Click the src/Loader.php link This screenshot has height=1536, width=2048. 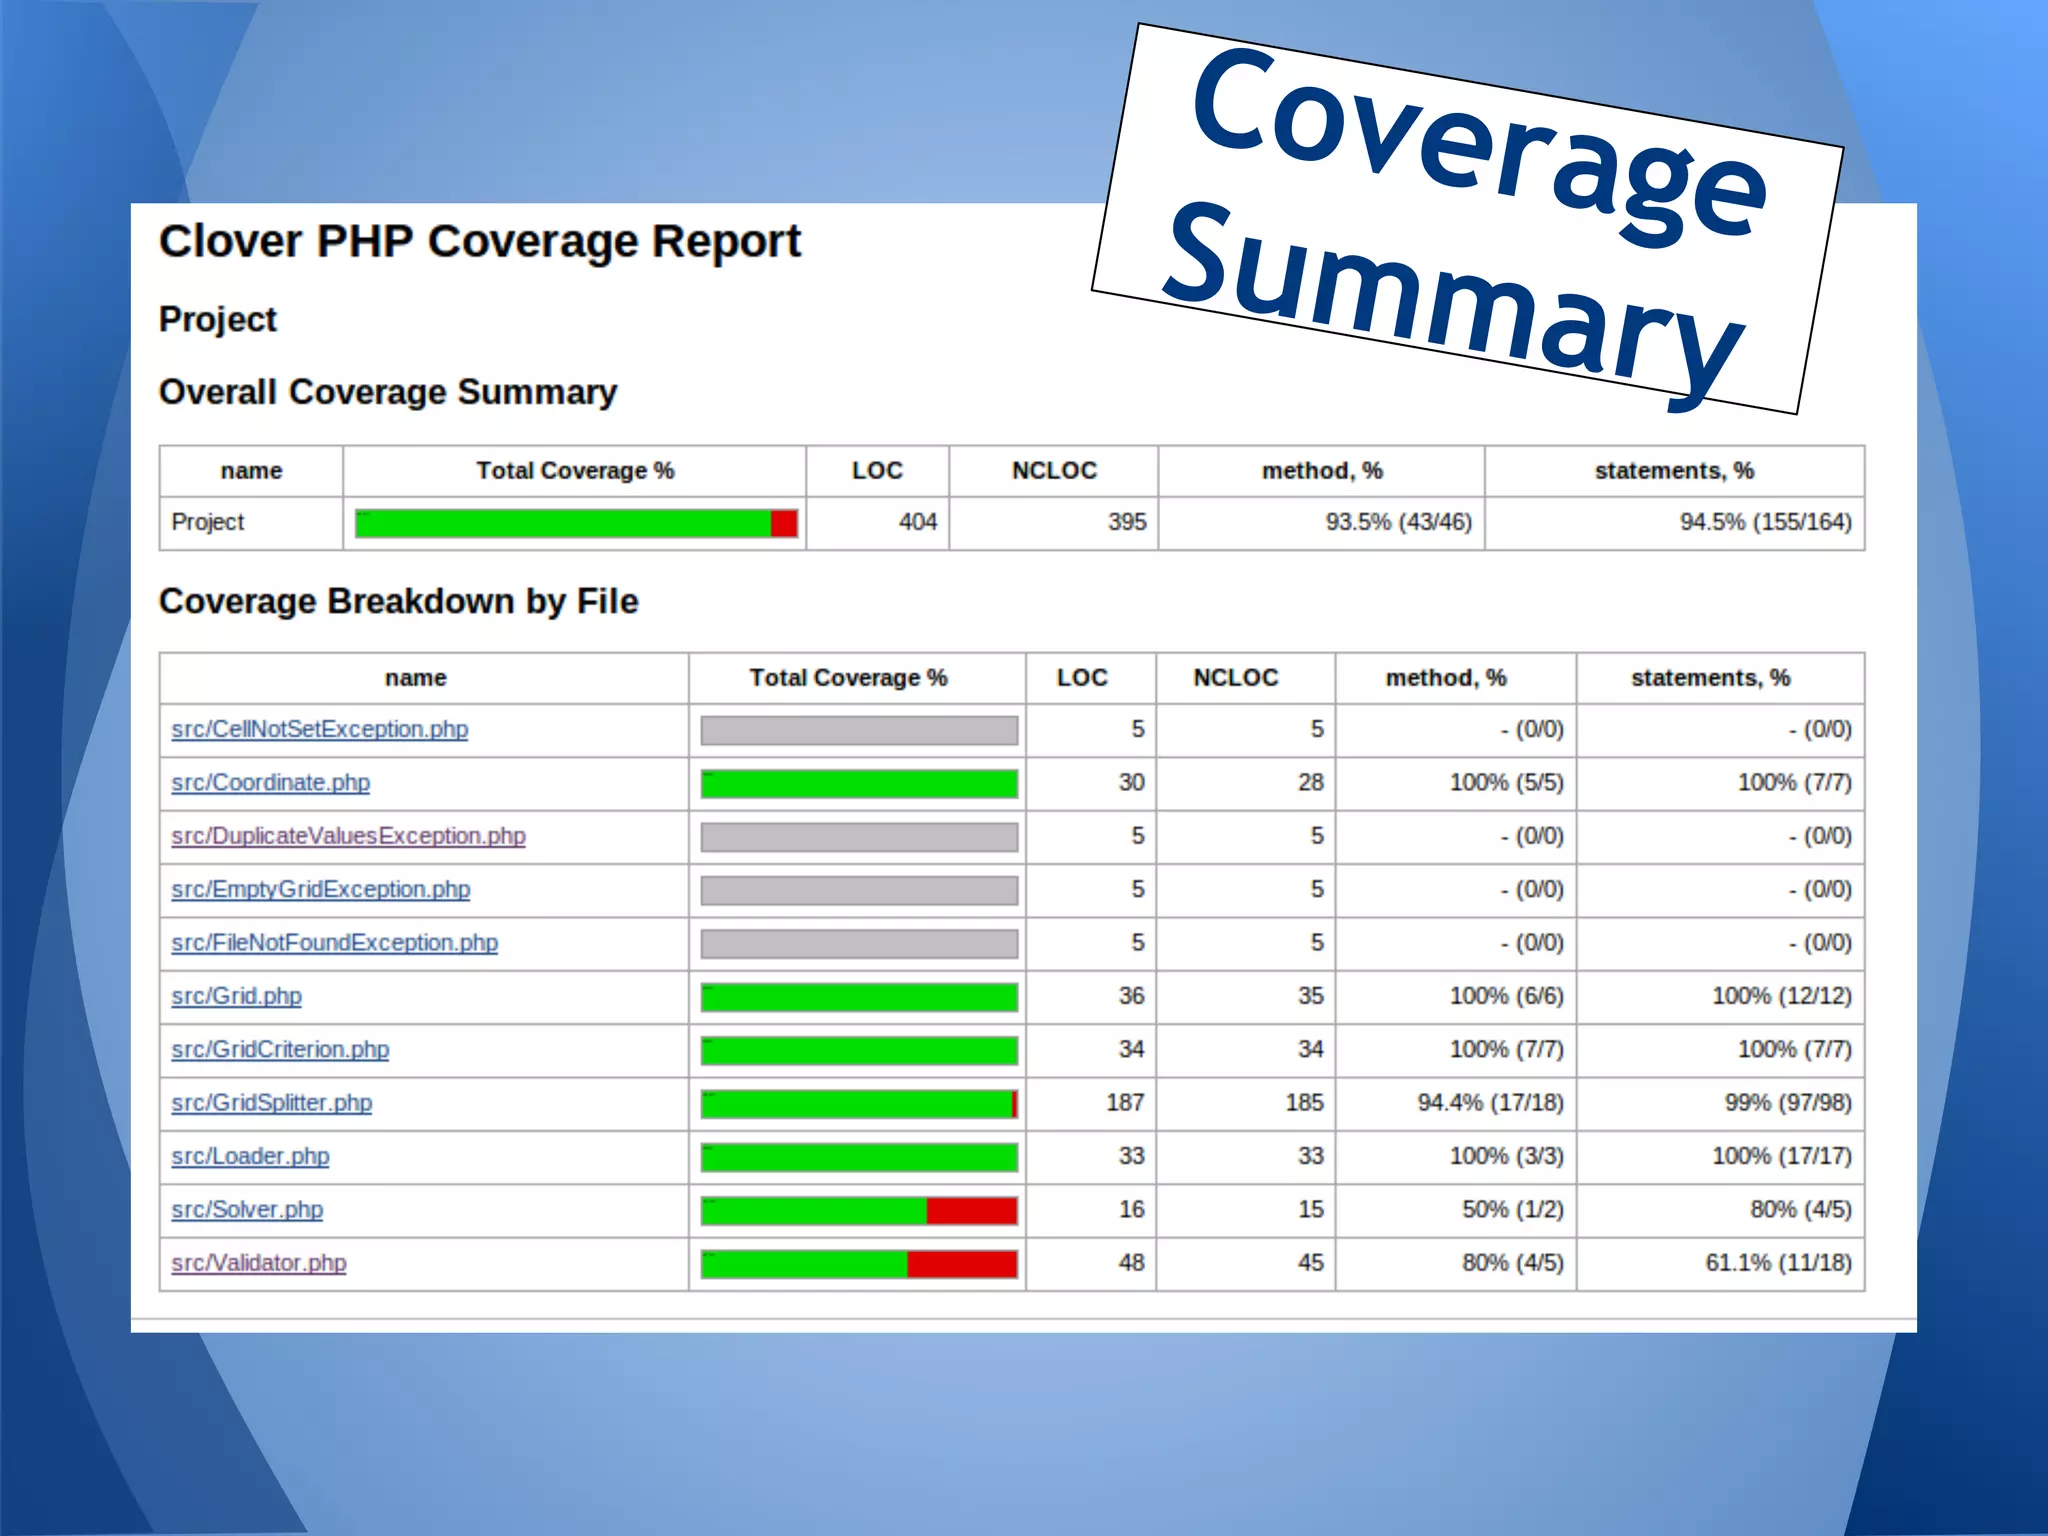coord(250,1156)
